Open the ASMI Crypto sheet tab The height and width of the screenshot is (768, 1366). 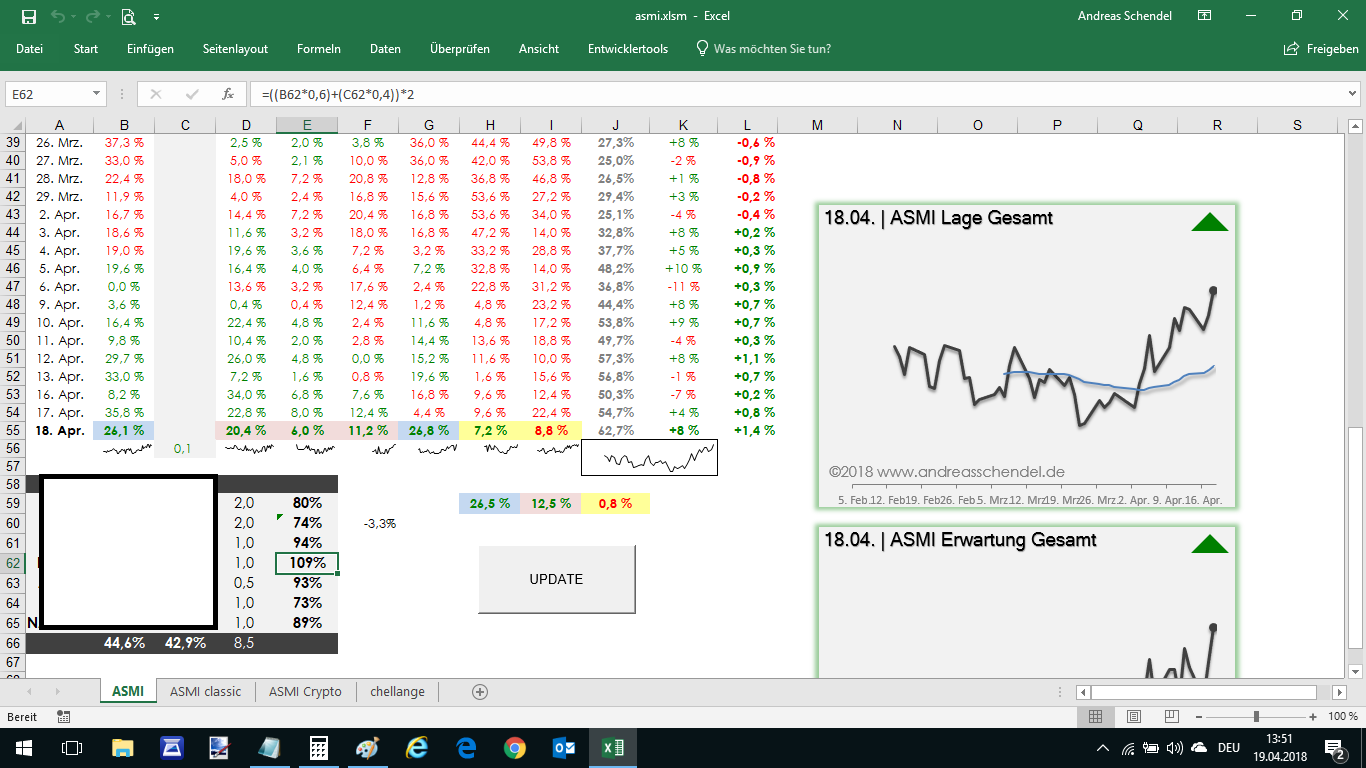[x=304, y=691]
